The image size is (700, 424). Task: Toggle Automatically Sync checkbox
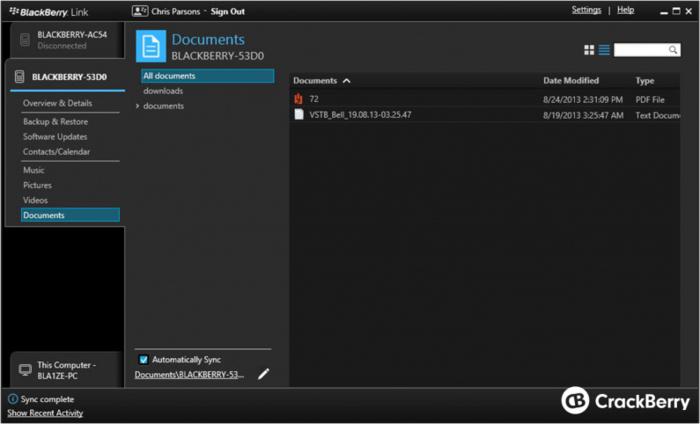(x=144, y=359)
